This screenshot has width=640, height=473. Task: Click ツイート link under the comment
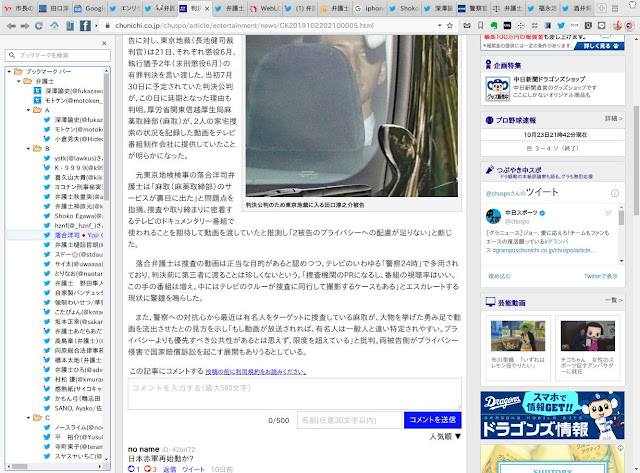click(193, 470)
